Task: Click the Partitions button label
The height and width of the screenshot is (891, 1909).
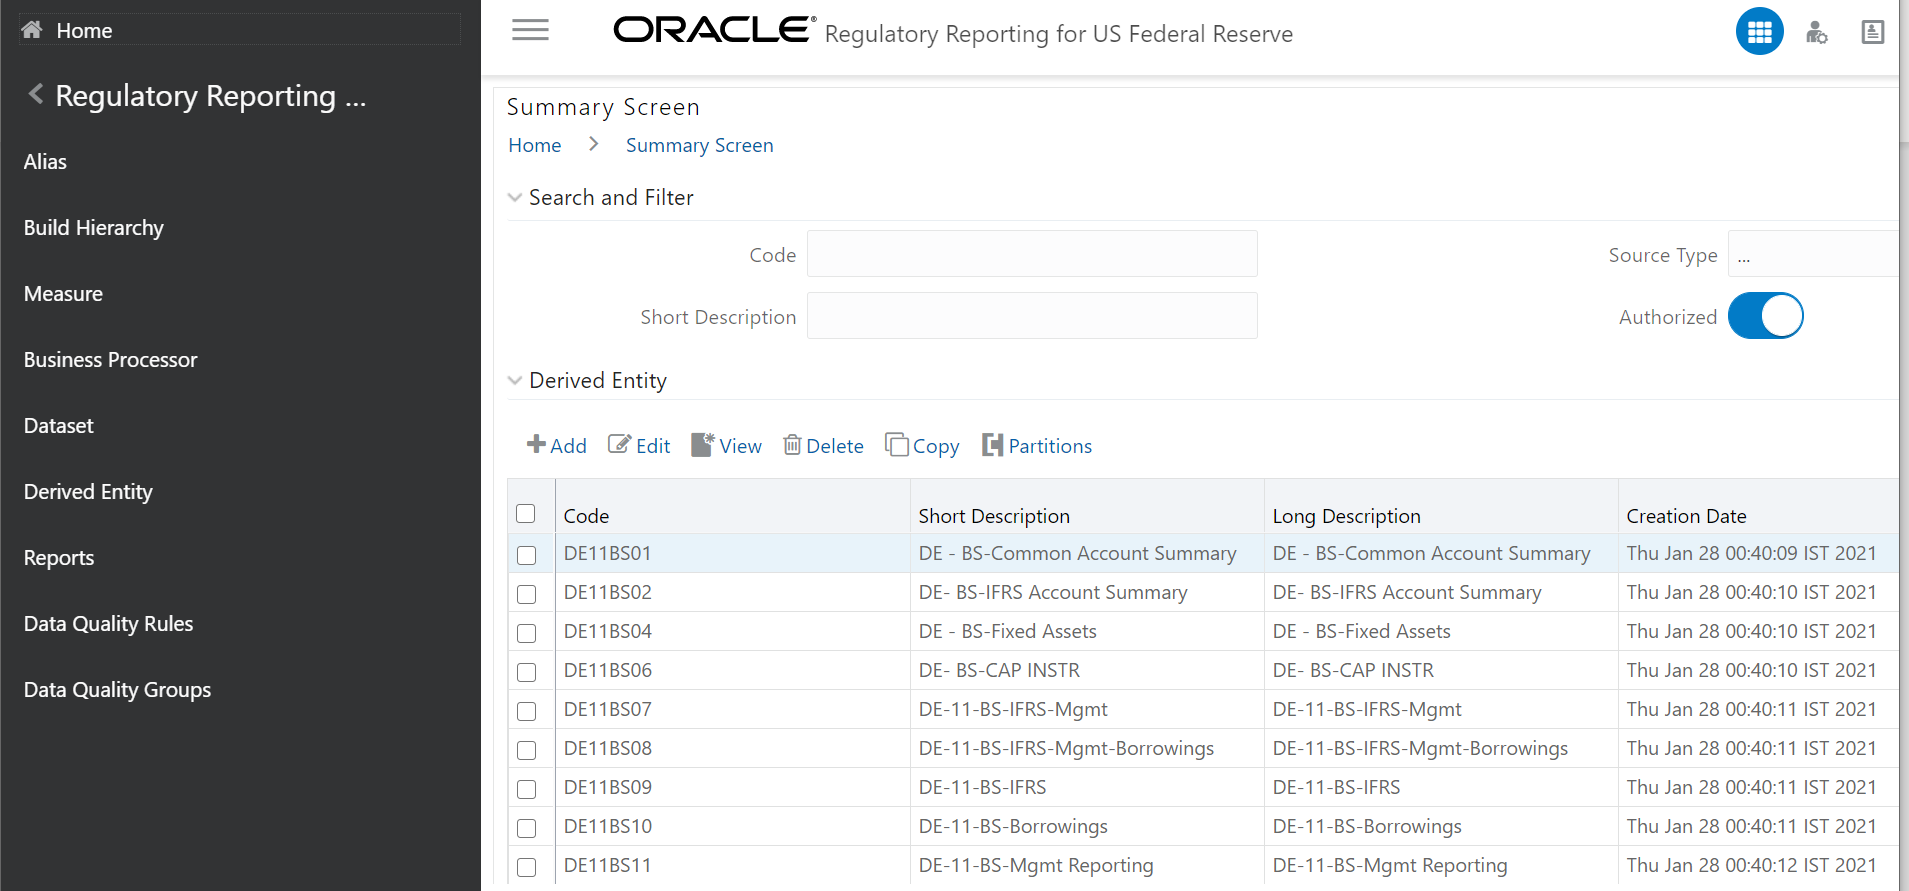Action: pyautogui.click(x=1050, y=446)
